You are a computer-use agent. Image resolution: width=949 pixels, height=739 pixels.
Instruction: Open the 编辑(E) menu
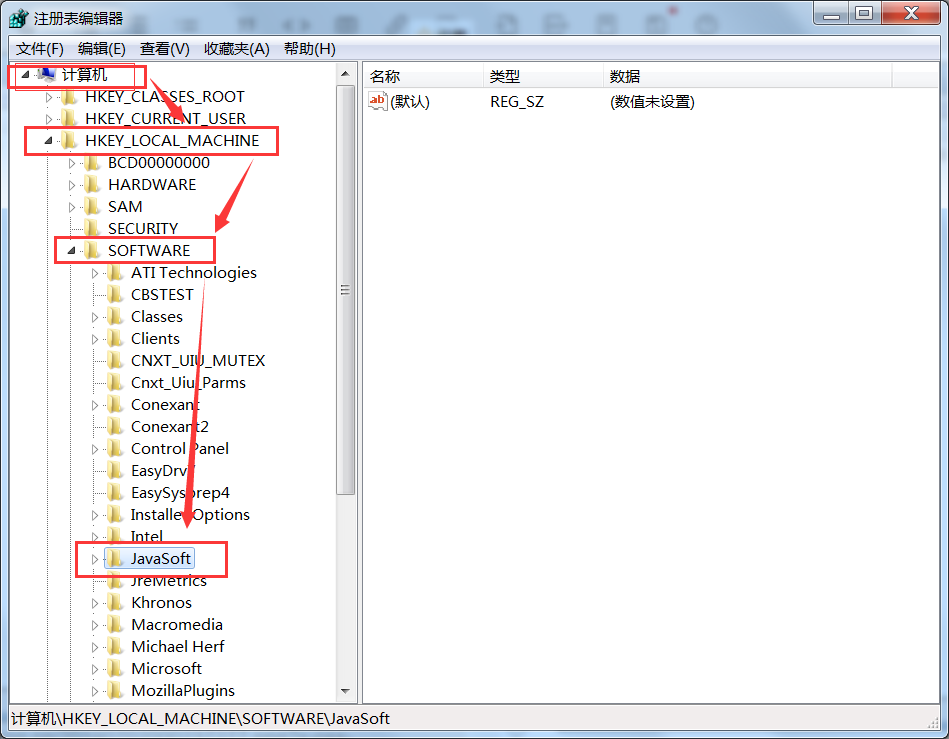pos(102,49)
